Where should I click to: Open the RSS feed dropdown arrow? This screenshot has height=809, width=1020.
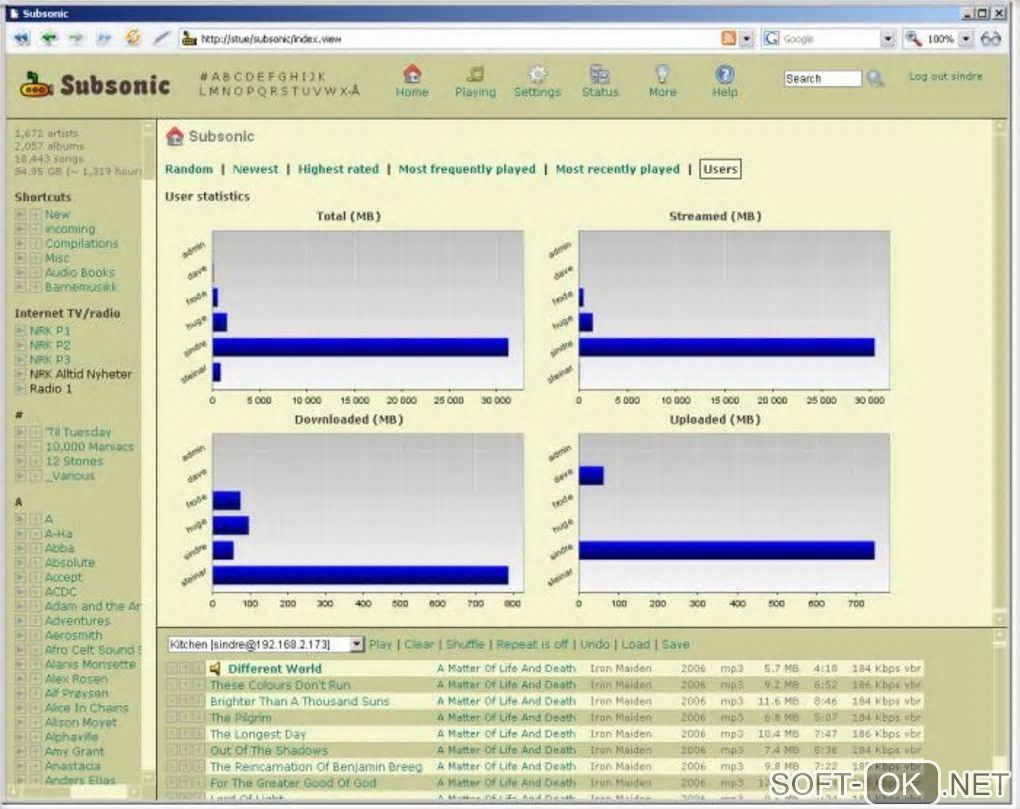(747, 39)
